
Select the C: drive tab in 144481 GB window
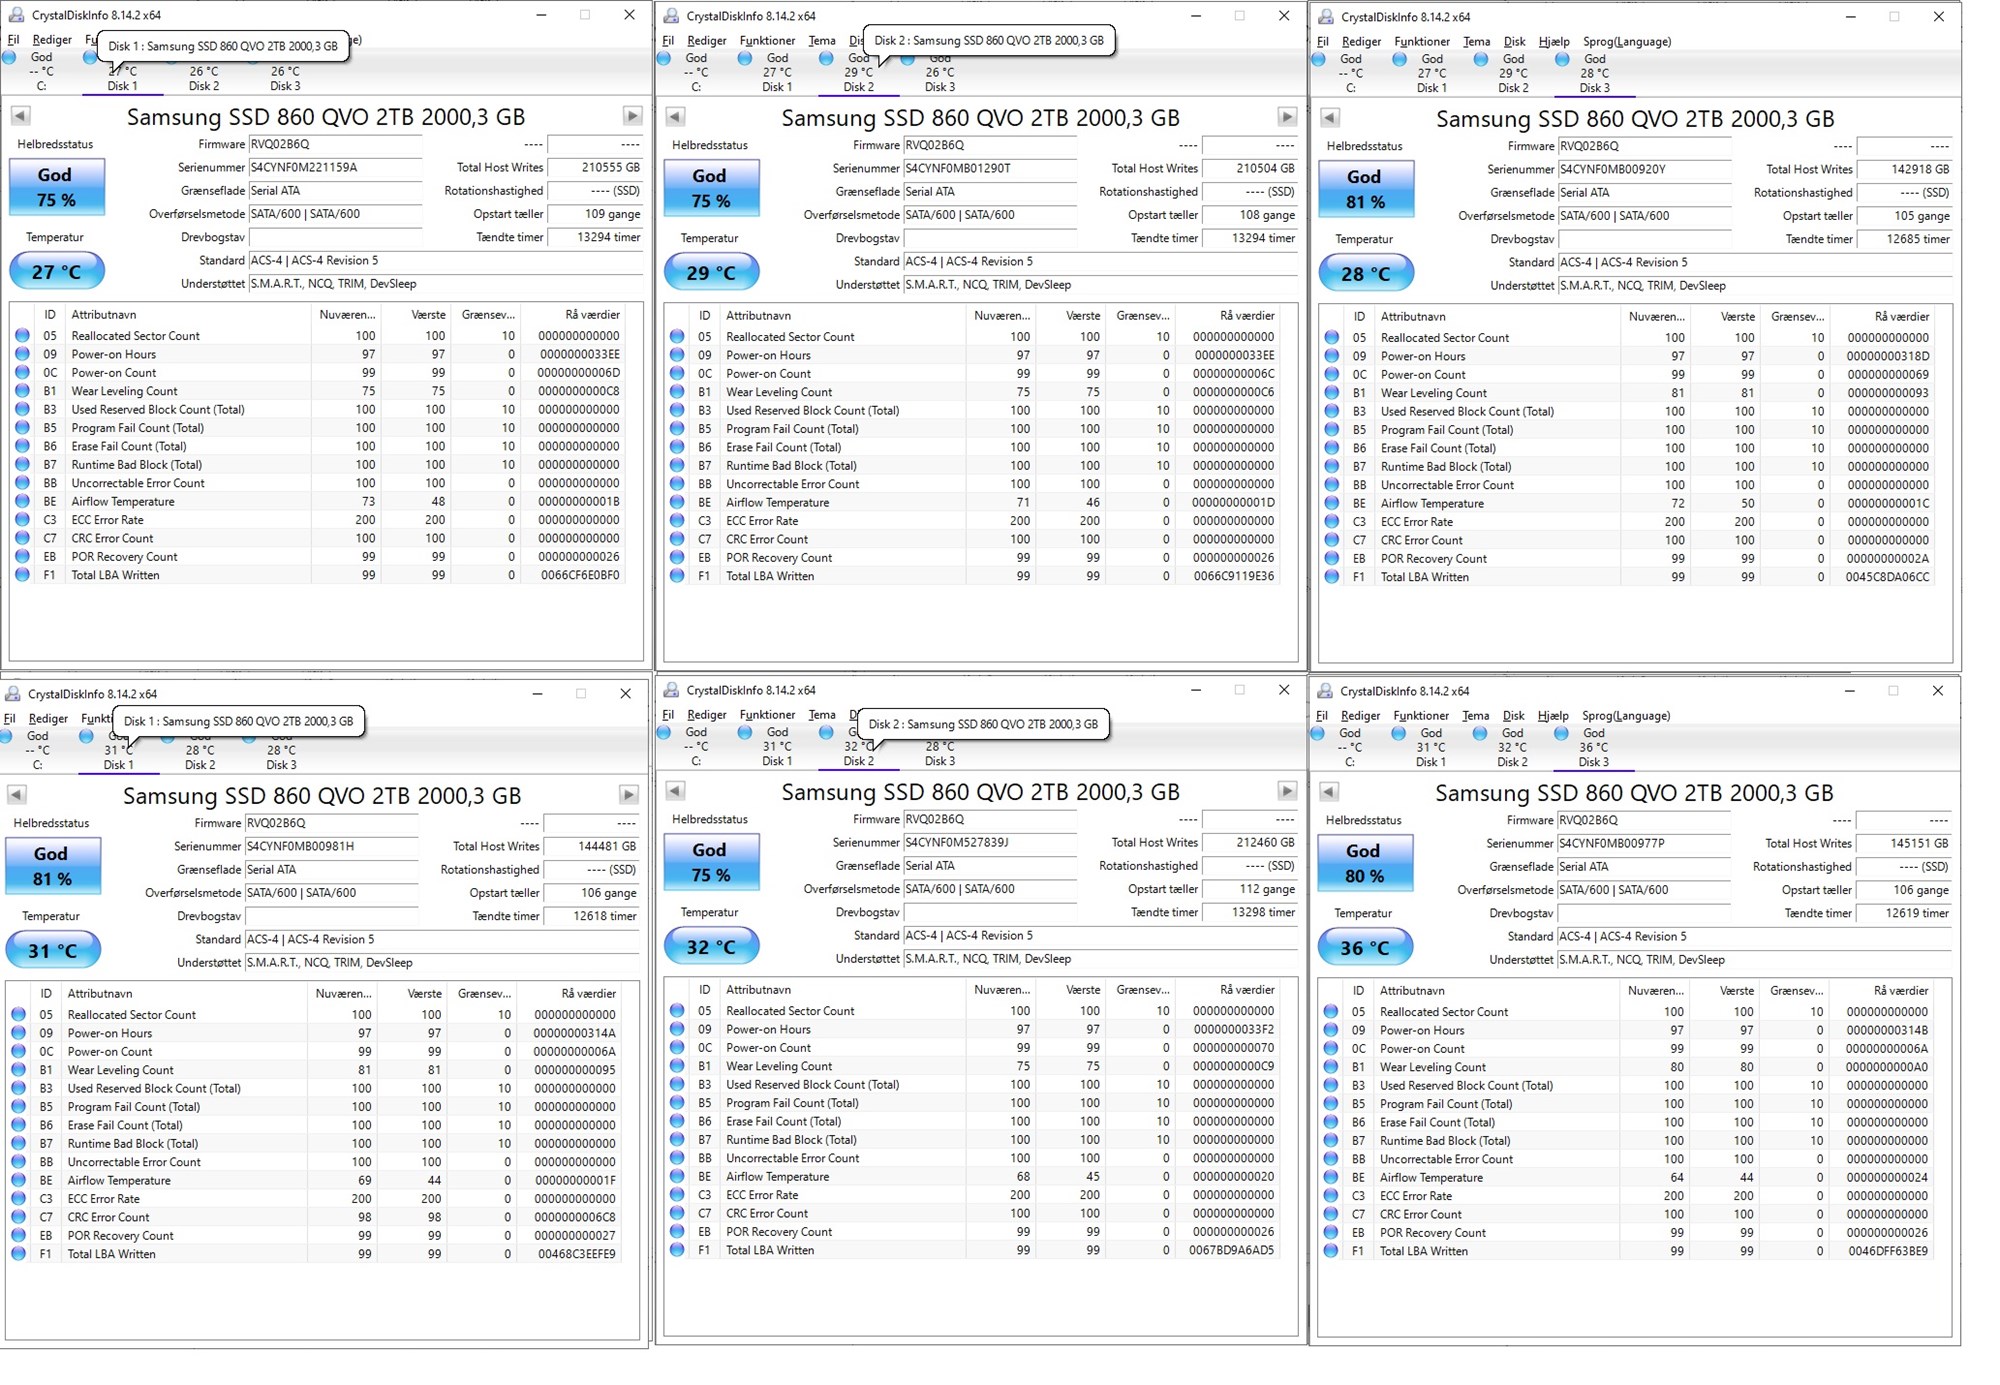point(38,750)
